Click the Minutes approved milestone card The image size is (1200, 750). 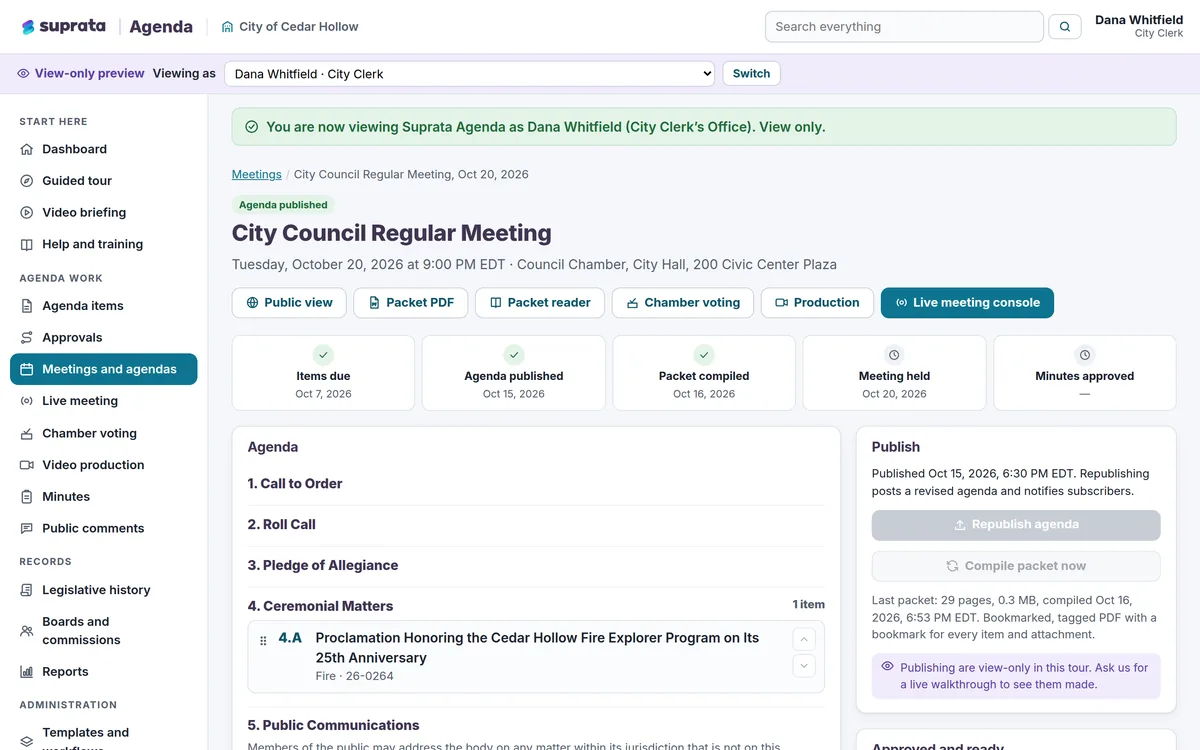[x=1085, y=373]
